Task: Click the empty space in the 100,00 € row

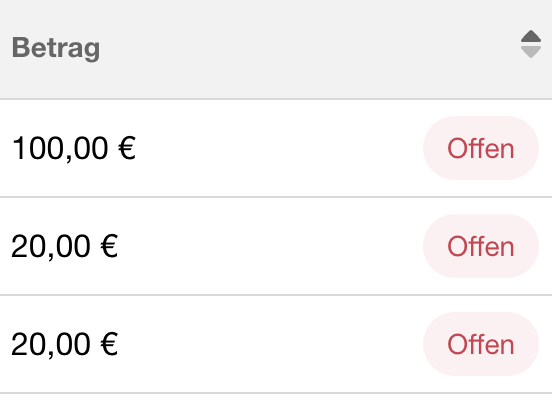Action: click(278, 148)
